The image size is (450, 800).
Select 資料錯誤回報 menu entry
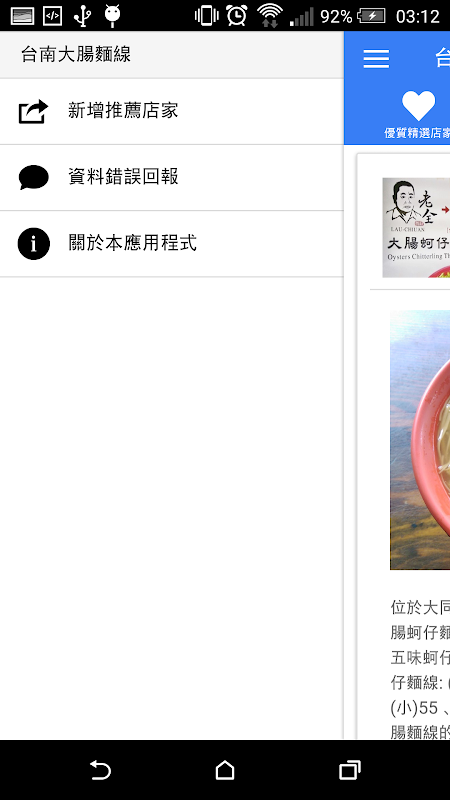pos(171,178)
